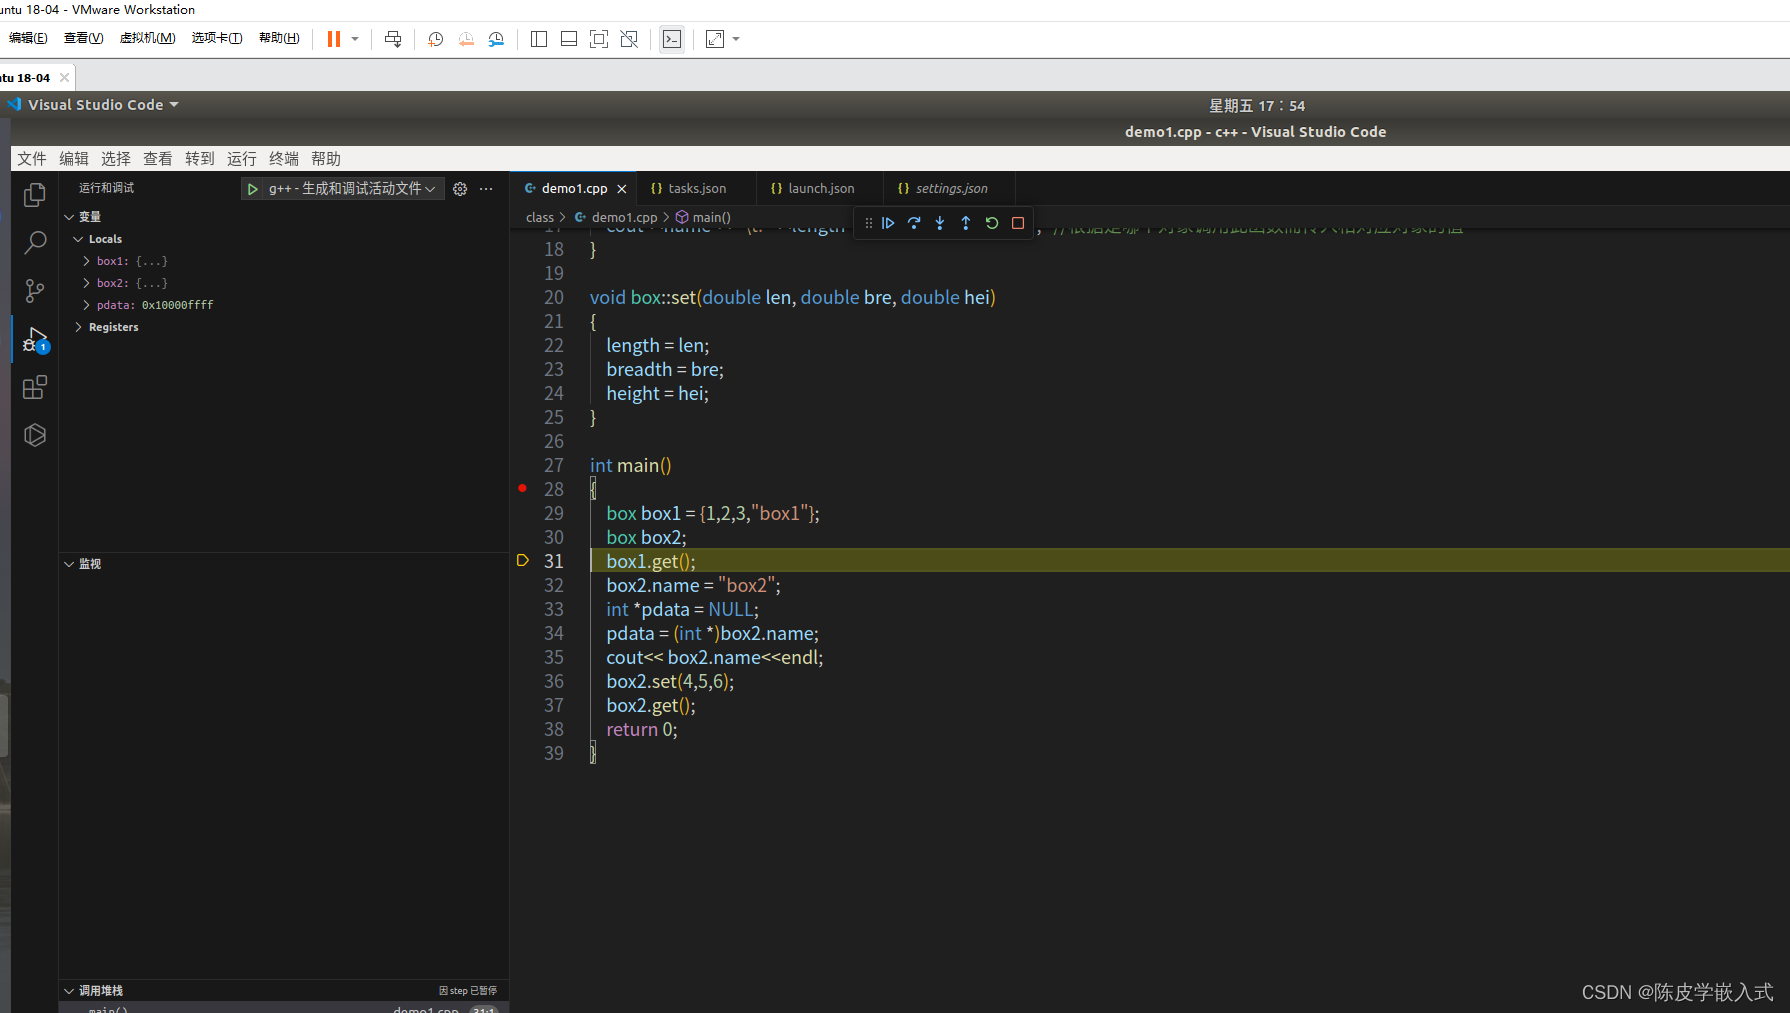Open the debug panel more actions ellipsis
This screenshot has width=1790, height=1013.
[486, 189]
